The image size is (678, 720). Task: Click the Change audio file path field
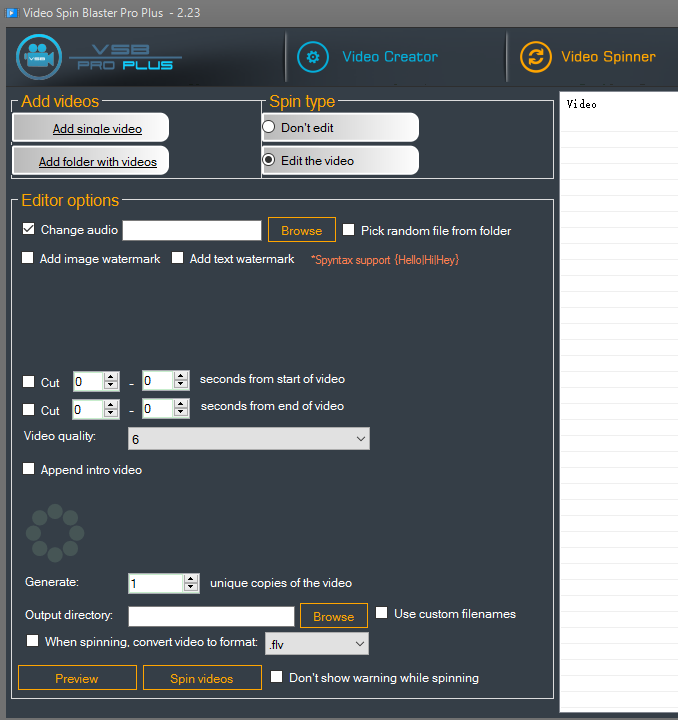192,230
